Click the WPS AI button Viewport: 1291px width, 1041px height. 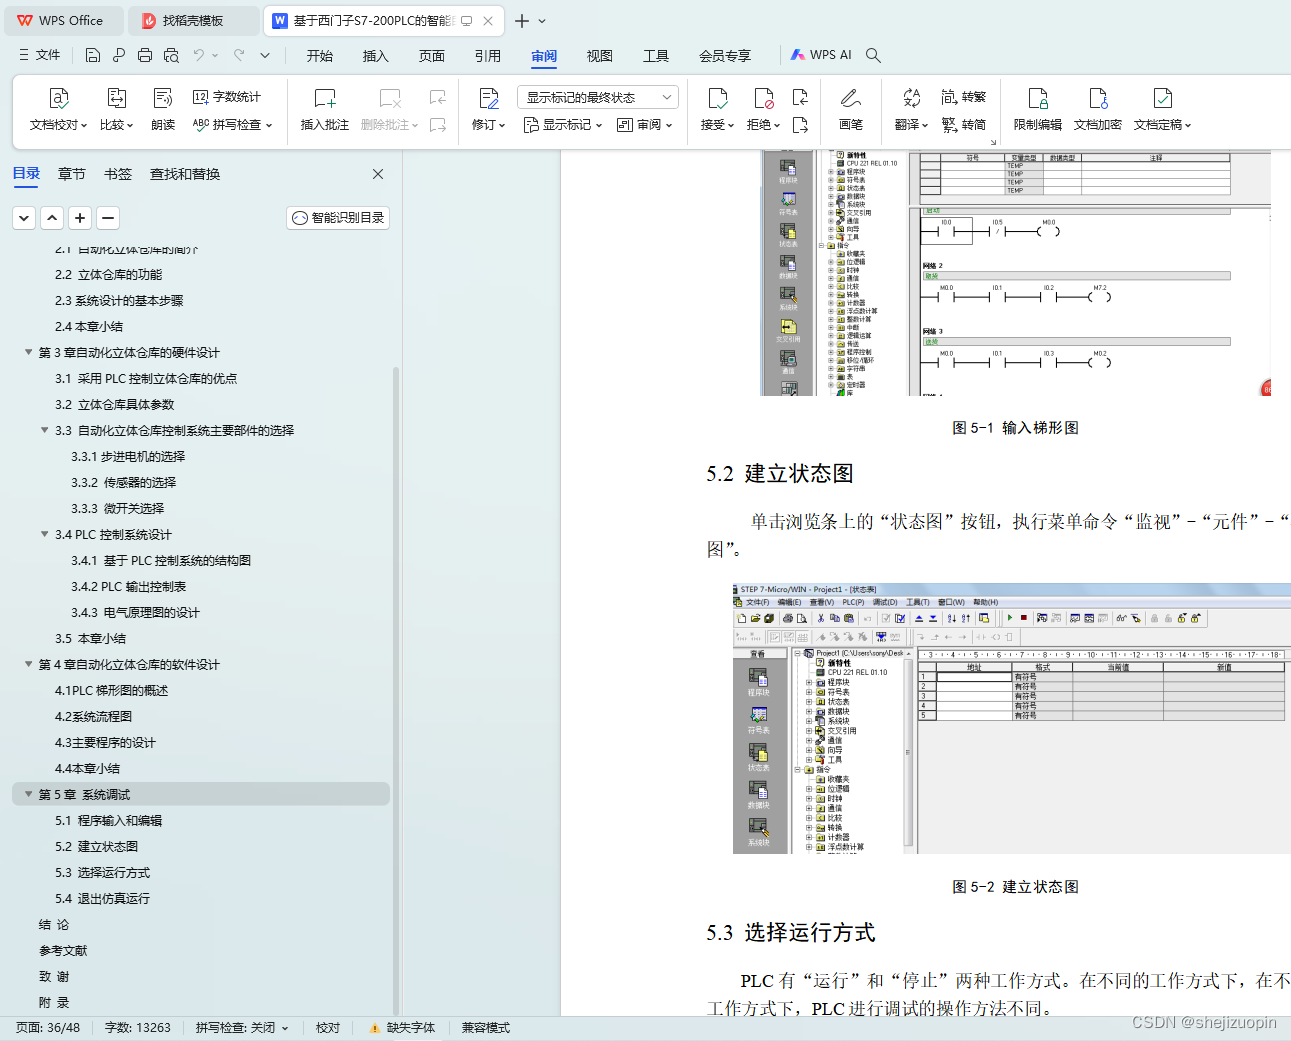[821, 55]
